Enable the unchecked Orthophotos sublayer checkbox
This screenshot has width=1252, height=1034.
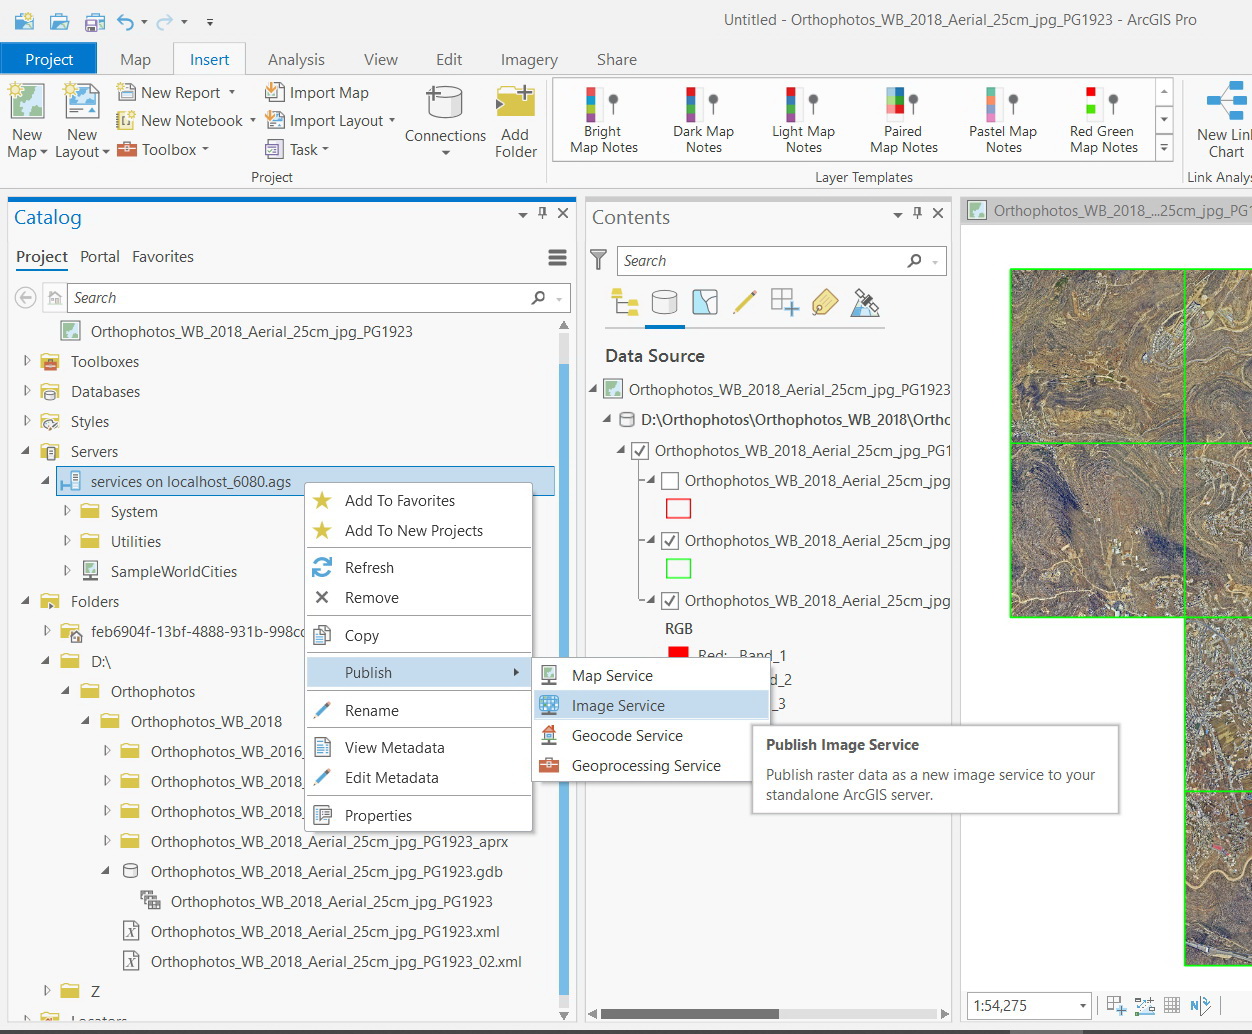(670, 481)
